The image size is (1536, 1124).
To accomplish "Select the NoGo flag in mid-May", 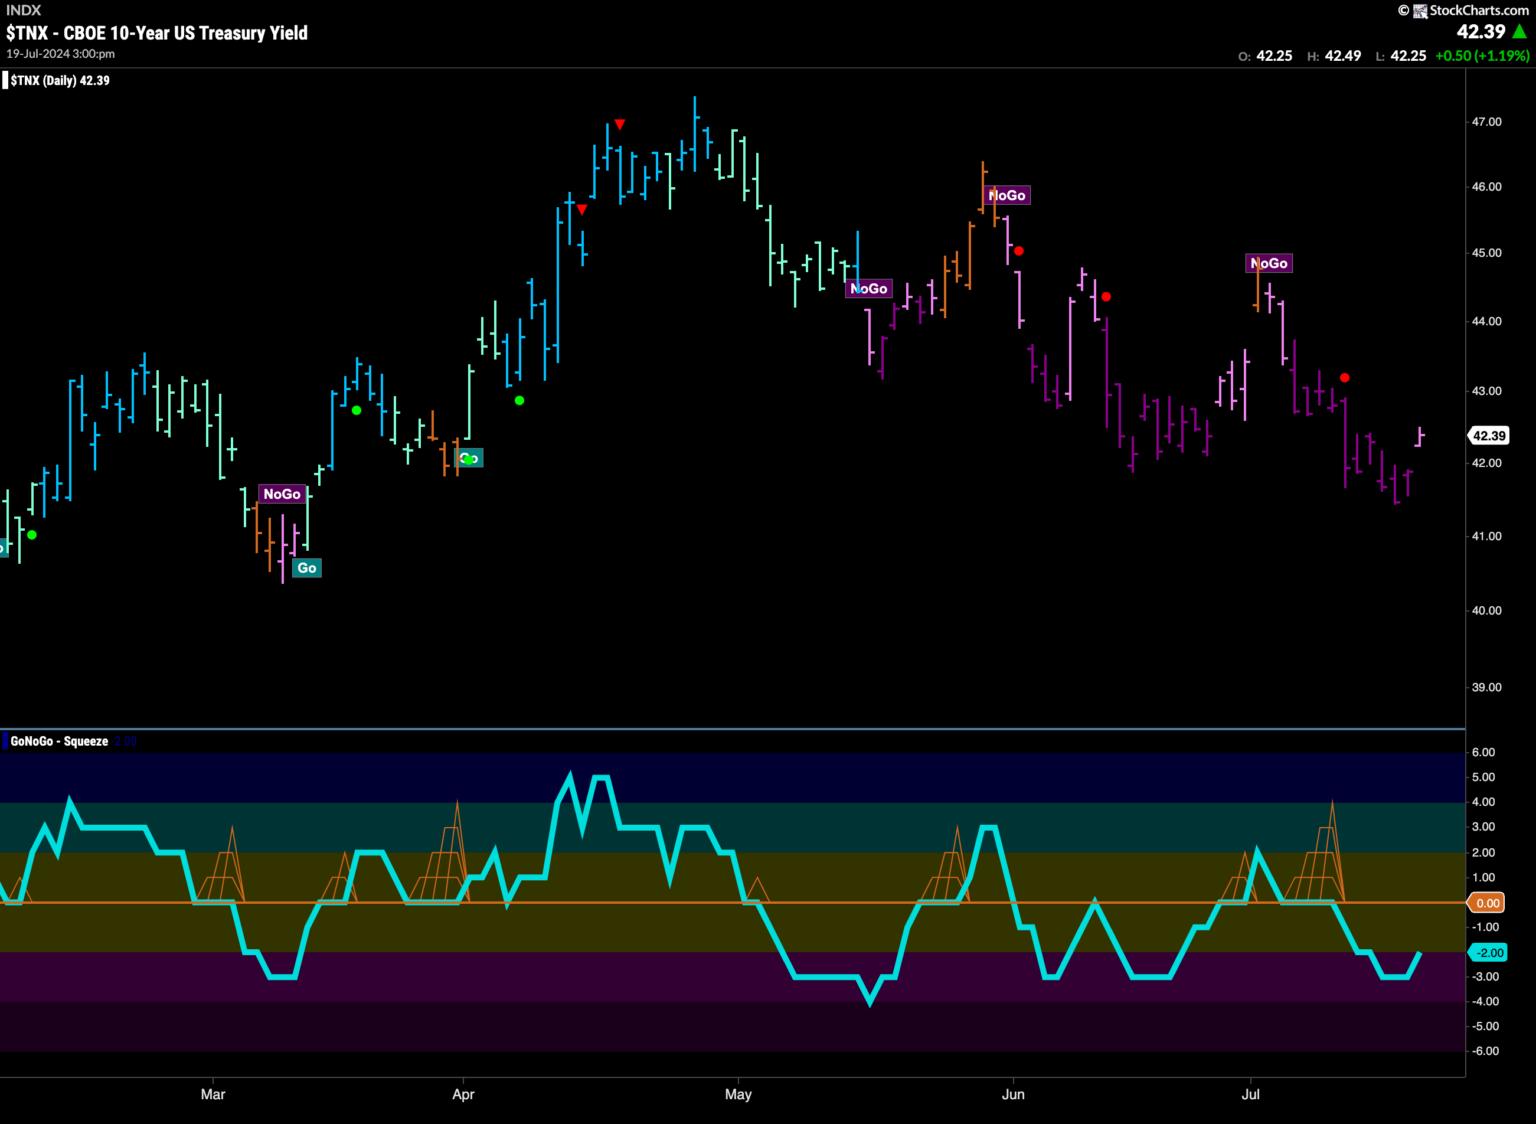I will (867, 288).
